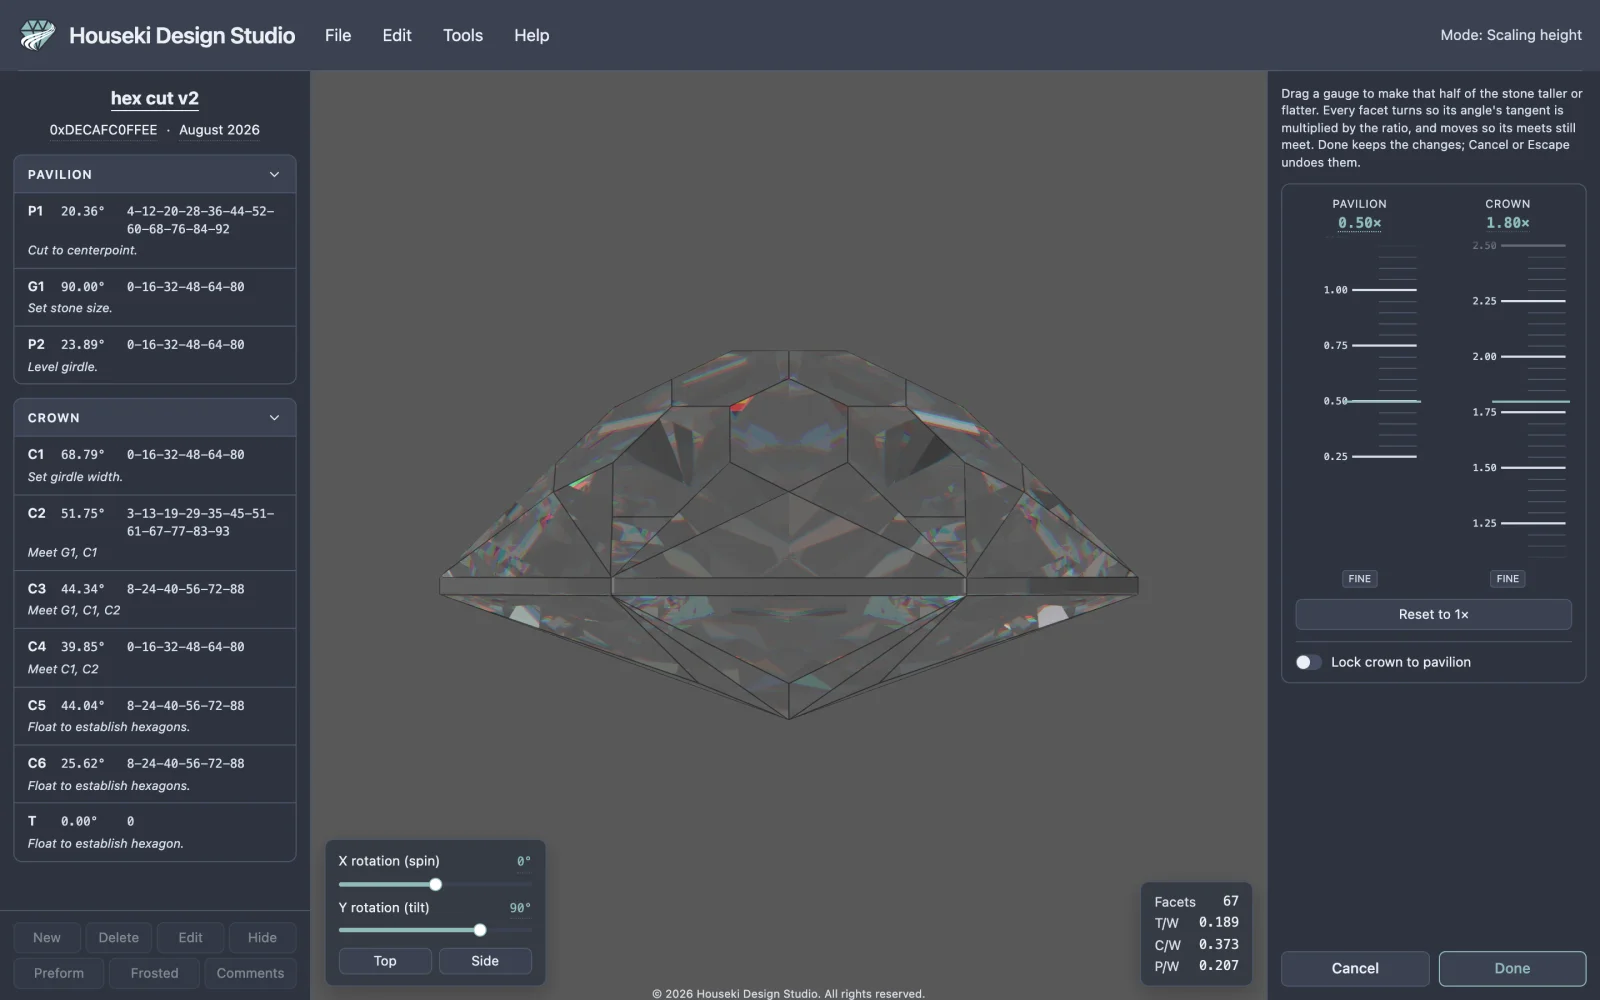Open the Tools menu
1600x1000 pixels.
click(463, 35)
